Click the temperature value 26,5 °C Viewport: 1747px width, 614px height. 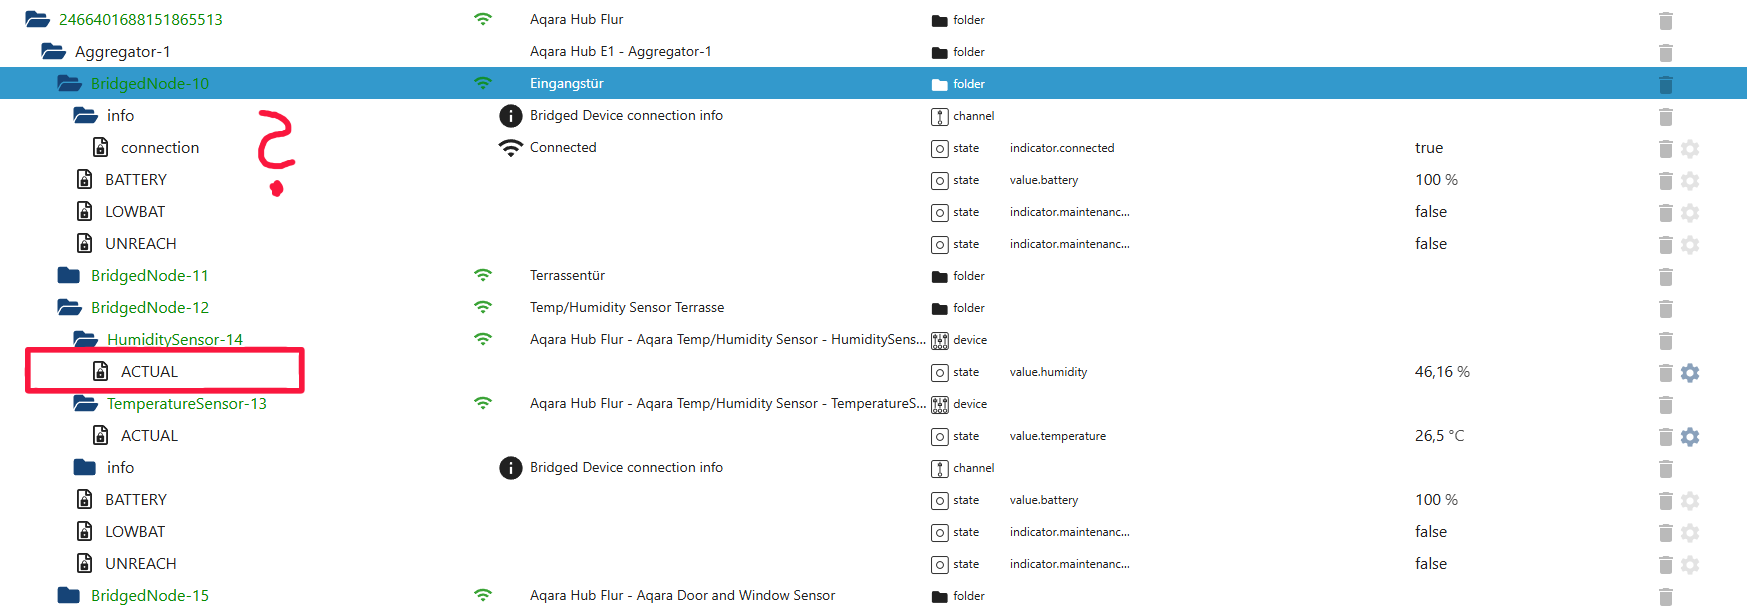pos(1439,436)
